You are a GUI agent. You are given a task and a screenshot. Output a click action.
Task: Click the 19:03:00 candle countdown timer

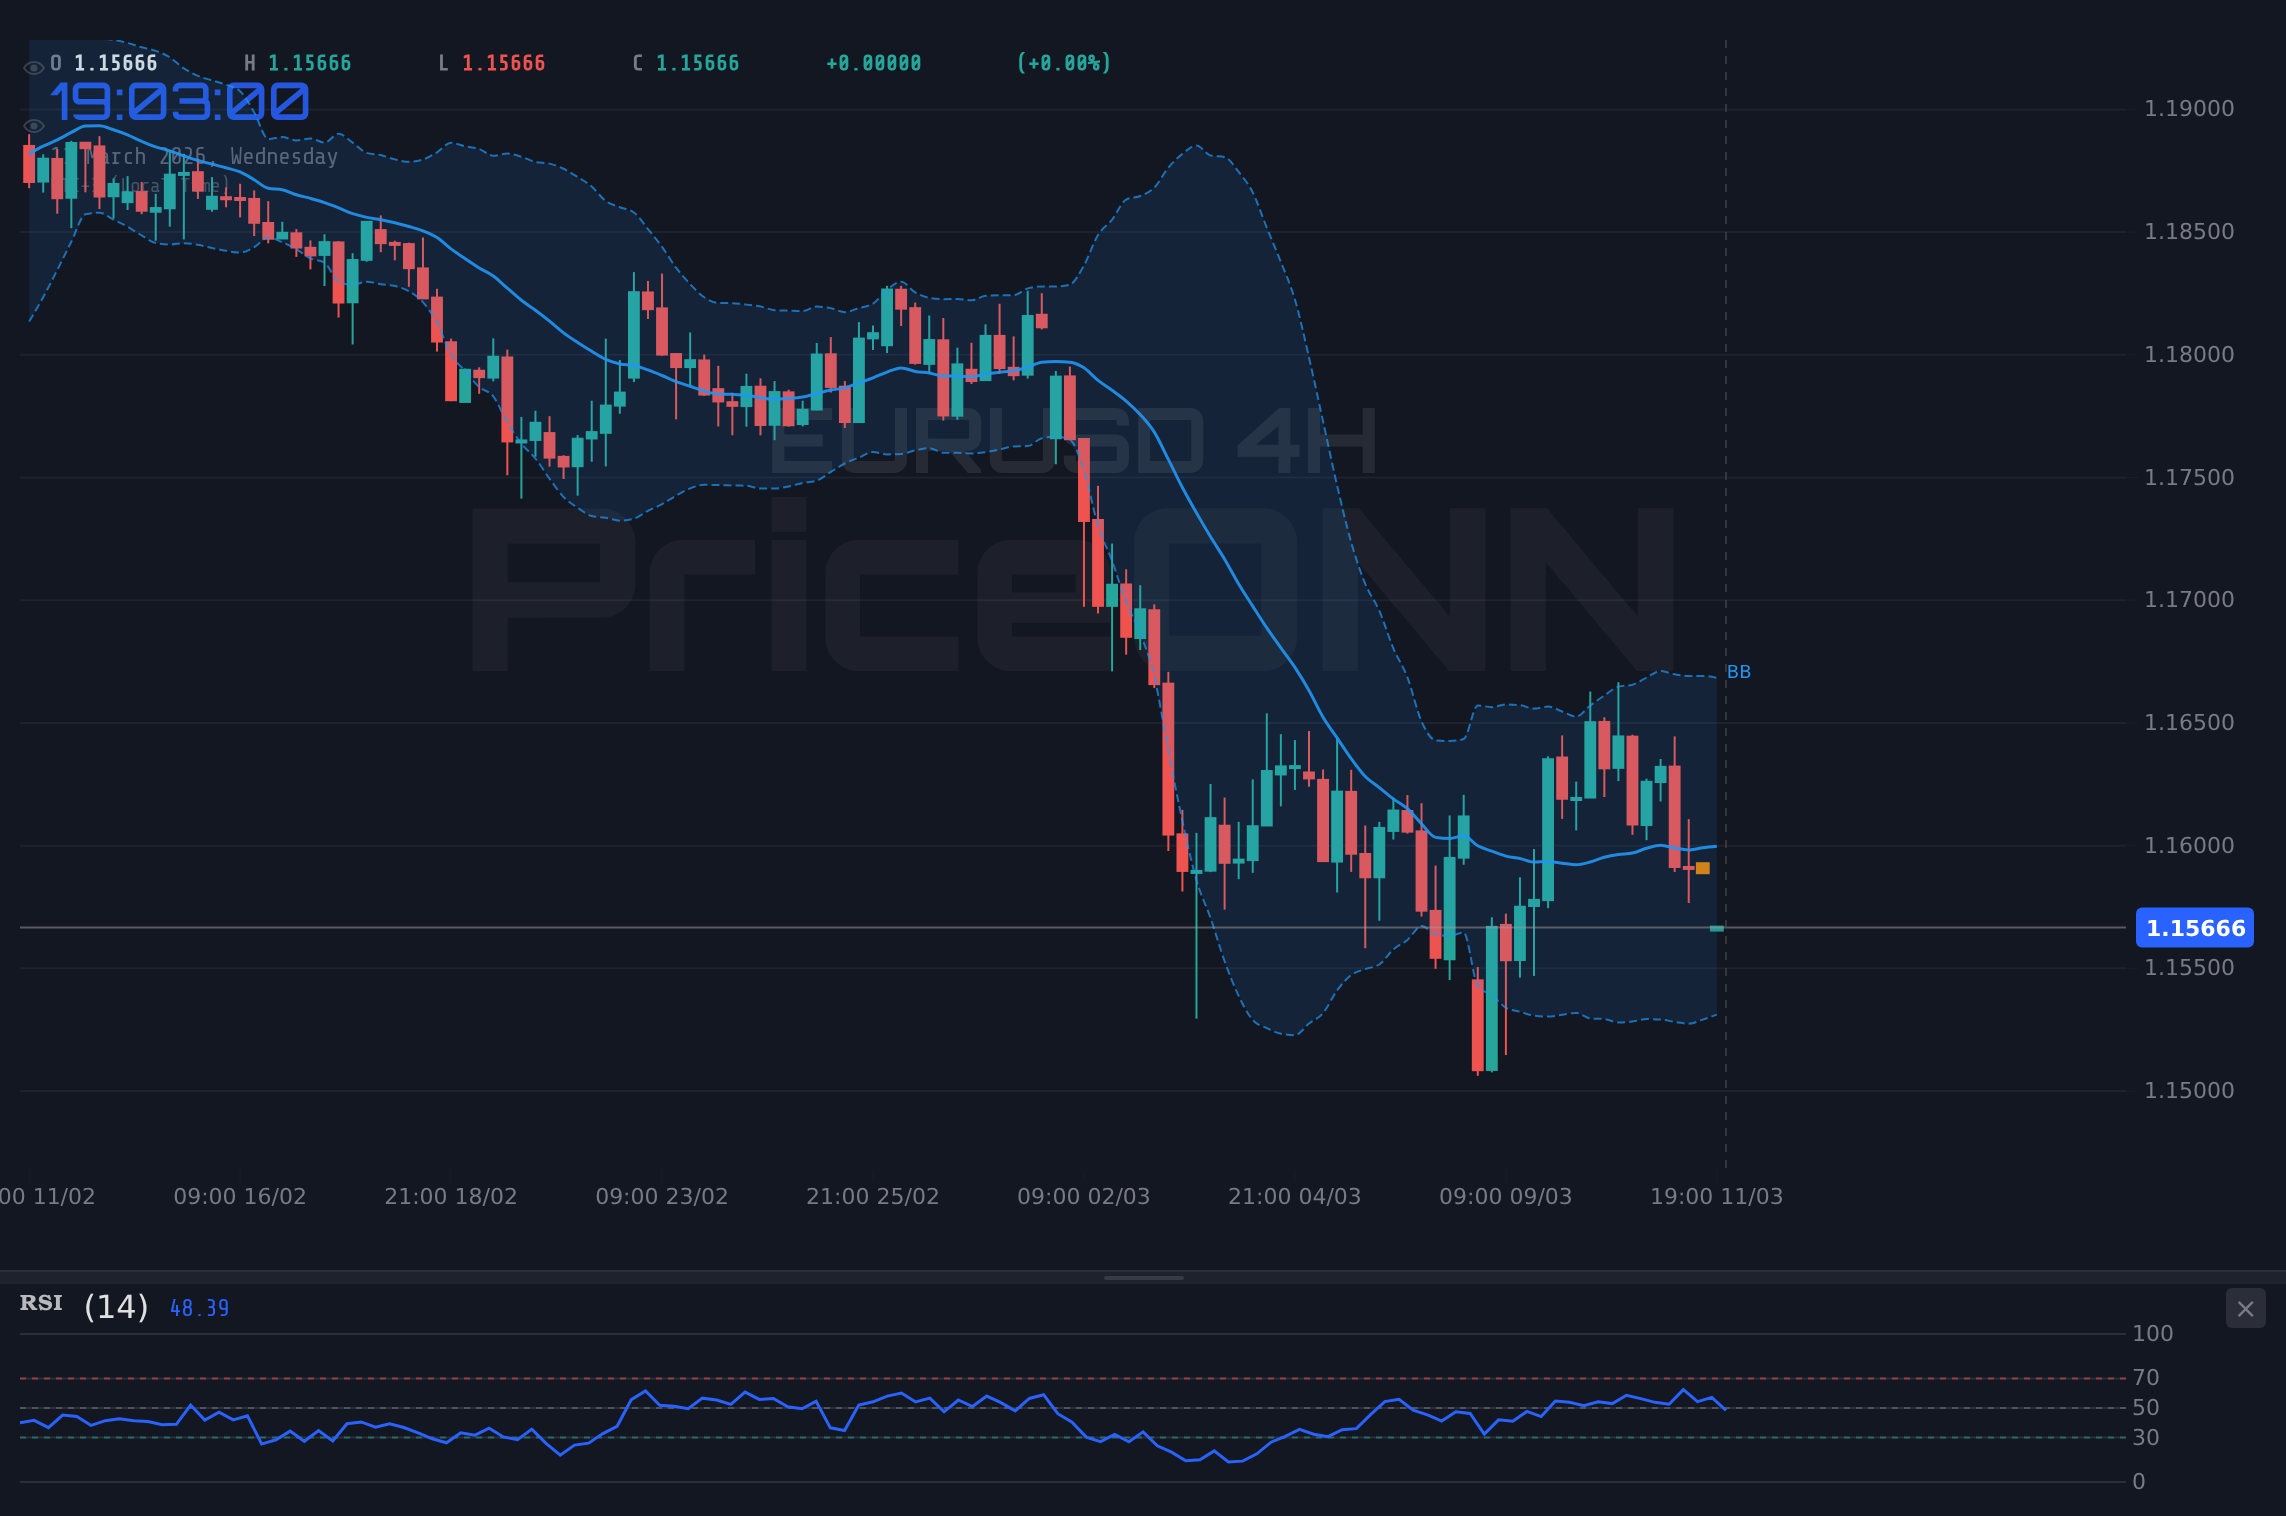coord(180,100)
